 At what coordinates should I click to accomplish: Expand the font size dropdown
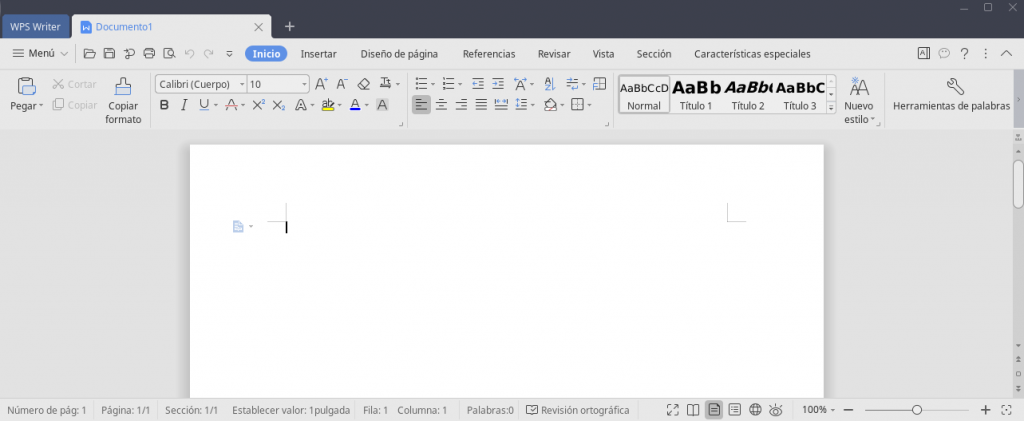(304, 84)
